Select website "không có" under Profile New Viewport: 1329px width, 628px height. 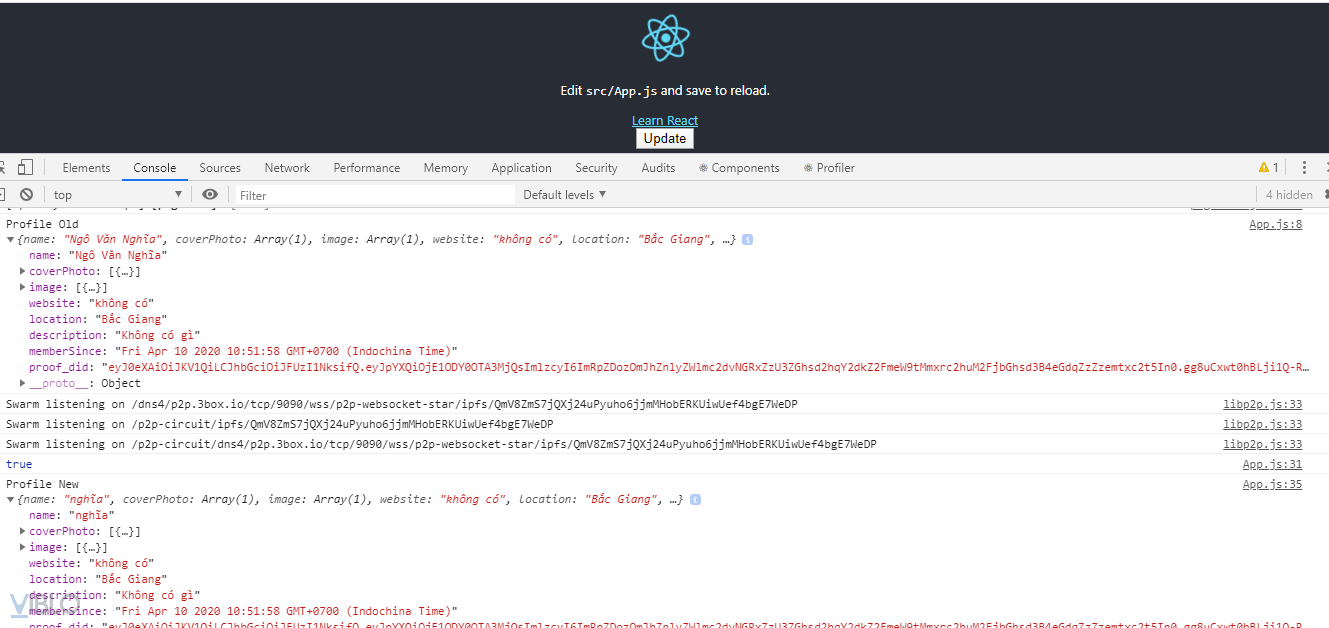tap(91, 563)
